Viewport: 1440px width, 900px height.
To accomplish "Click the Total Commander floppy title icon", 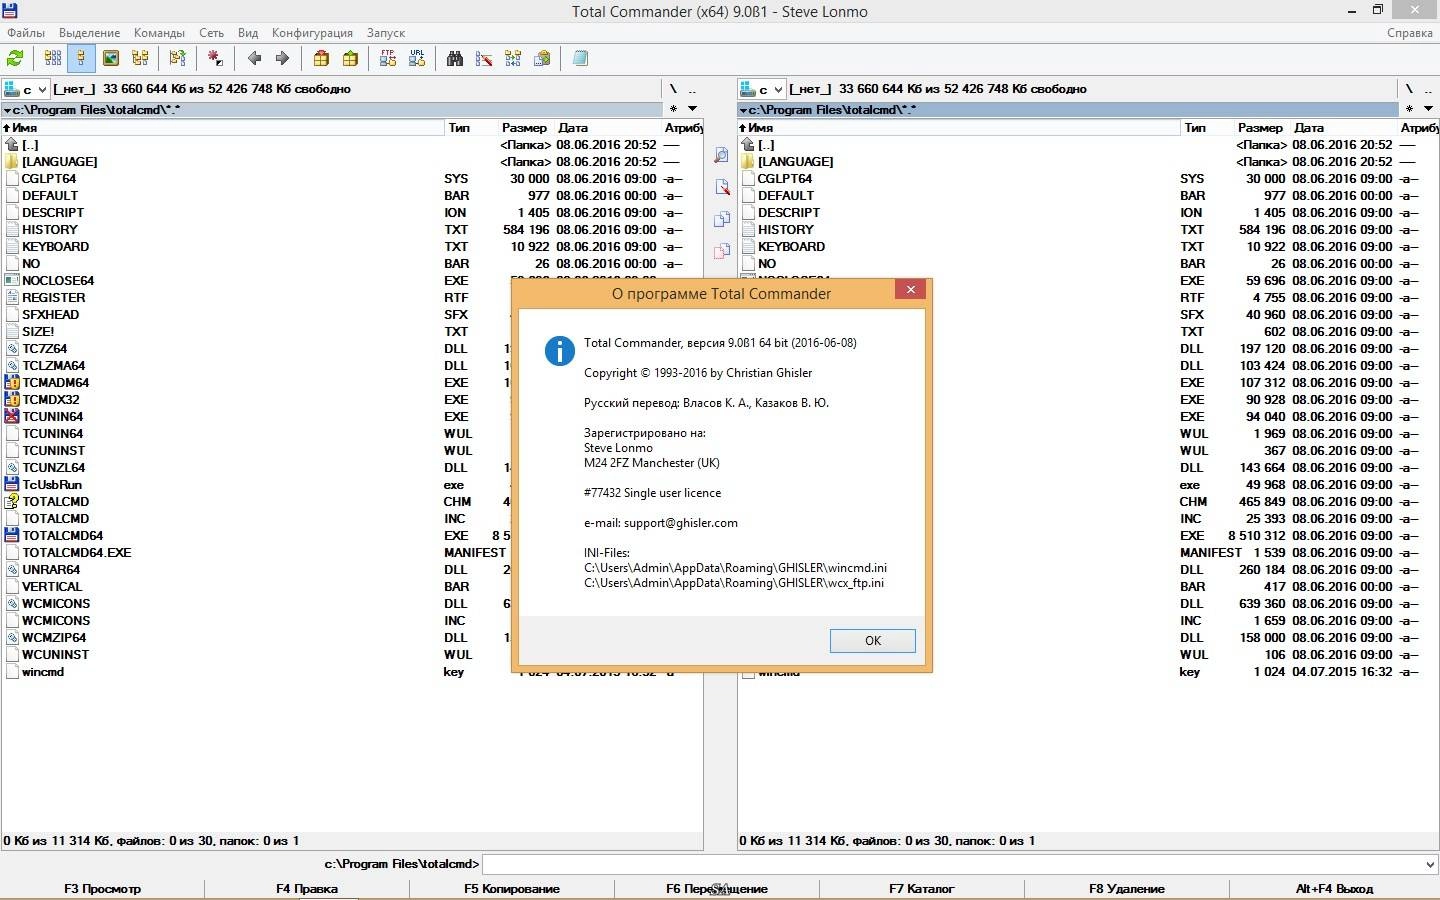I will pos(9,11).
